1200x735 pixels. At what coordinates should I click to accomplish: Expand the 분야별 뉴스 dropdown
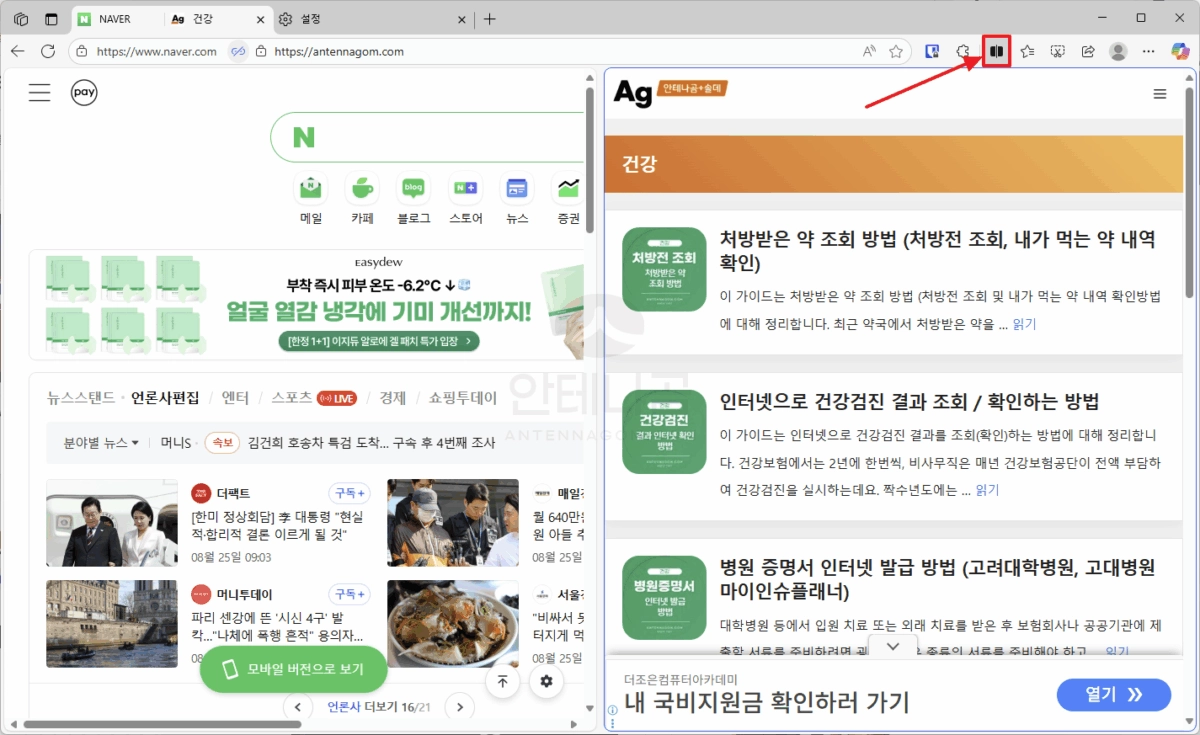[x=101, y=442]
